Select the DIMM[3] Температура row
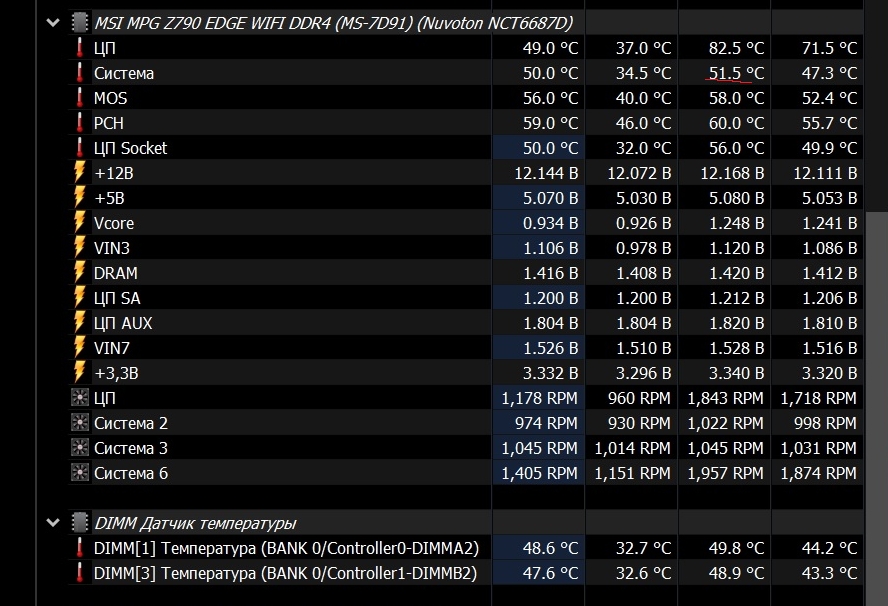This screenshot has width=888, height=606. 466,573
